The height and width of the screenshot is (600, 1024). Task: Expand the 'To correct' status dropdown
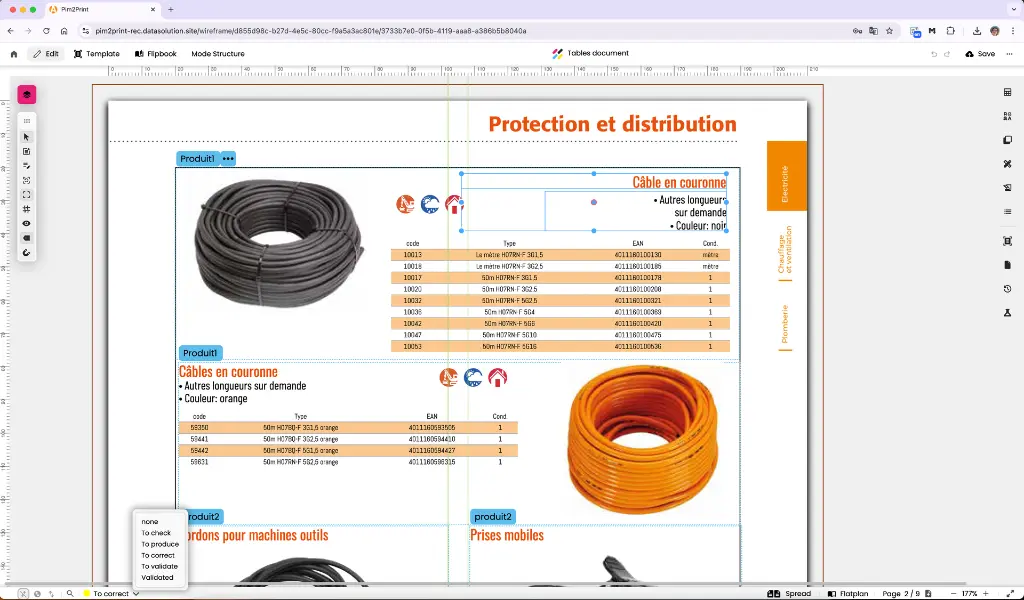click(111, 593)
